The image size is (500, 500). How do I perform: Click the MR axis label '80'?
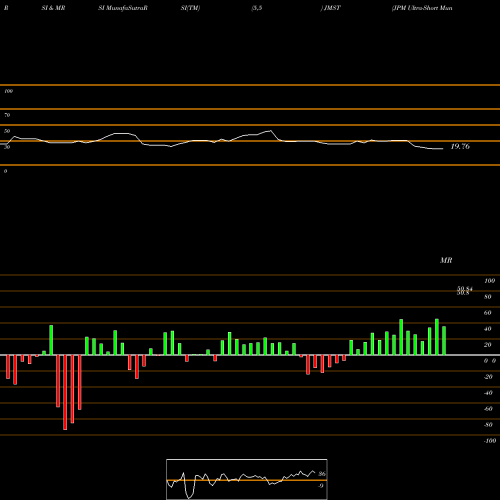point(488,297)
